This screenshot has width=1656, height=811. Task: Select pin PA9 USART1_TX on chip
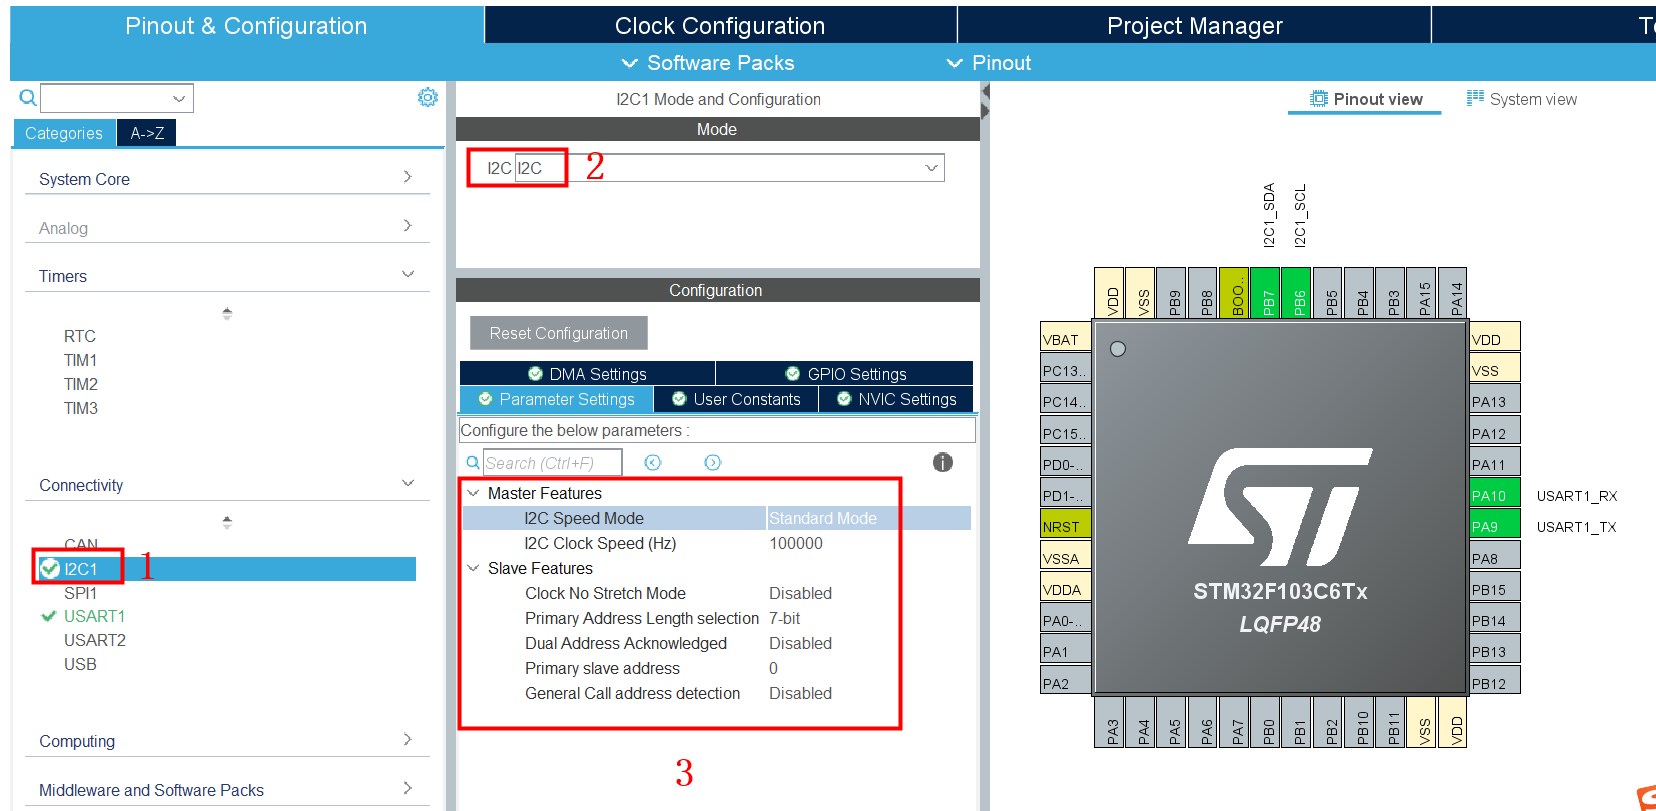(x=1495, y=526)
